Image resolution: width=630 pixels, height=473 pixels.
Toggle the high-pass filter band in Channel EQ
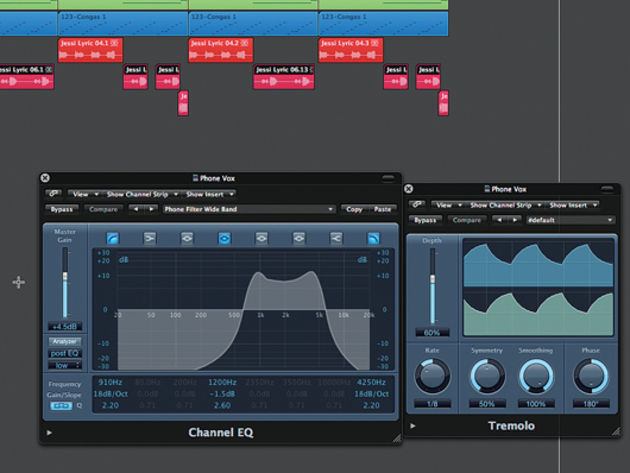coord(112,239)
